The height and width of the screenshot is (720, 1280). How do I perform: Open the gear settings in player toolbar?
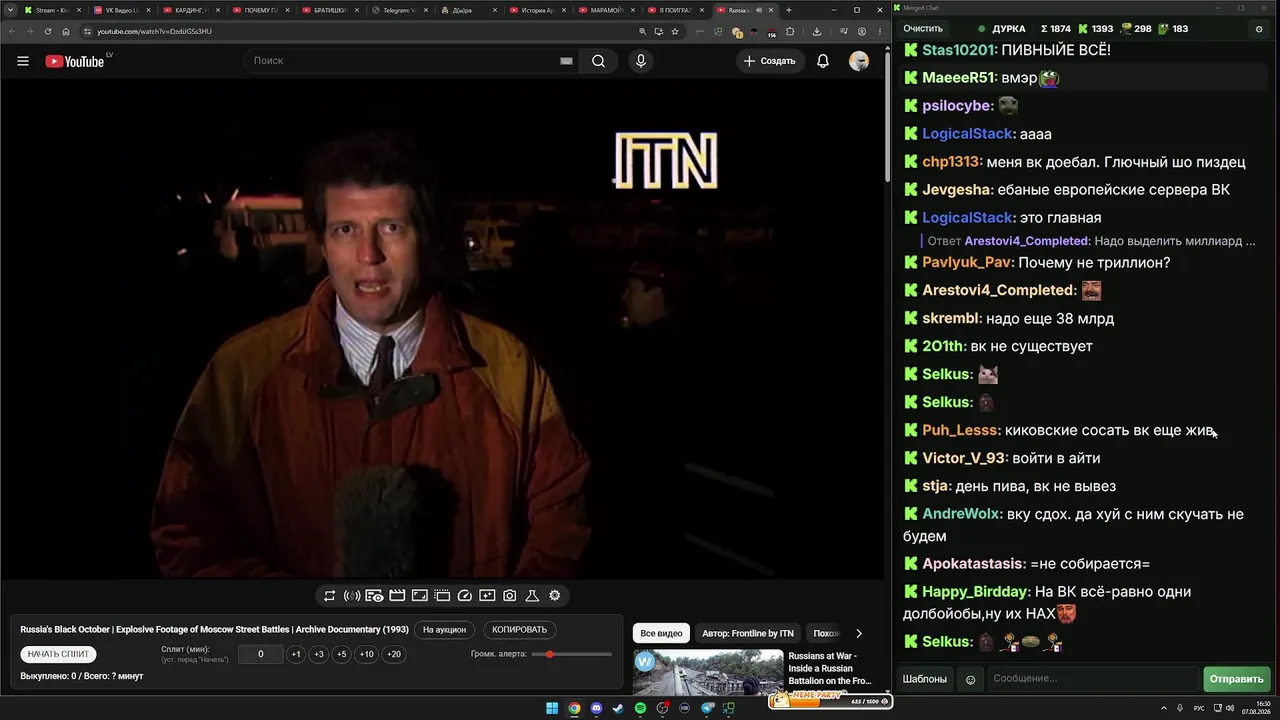[x=555, y=596]
